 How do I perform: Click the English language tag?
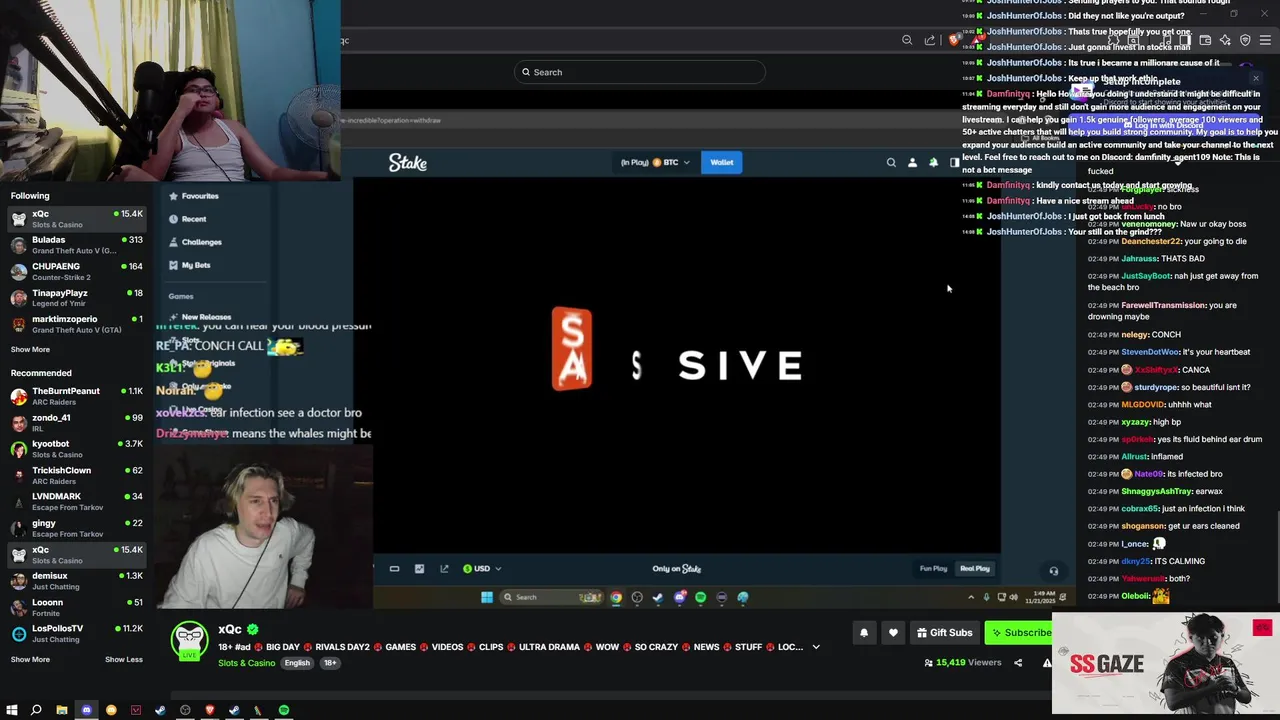pos(297,663)
